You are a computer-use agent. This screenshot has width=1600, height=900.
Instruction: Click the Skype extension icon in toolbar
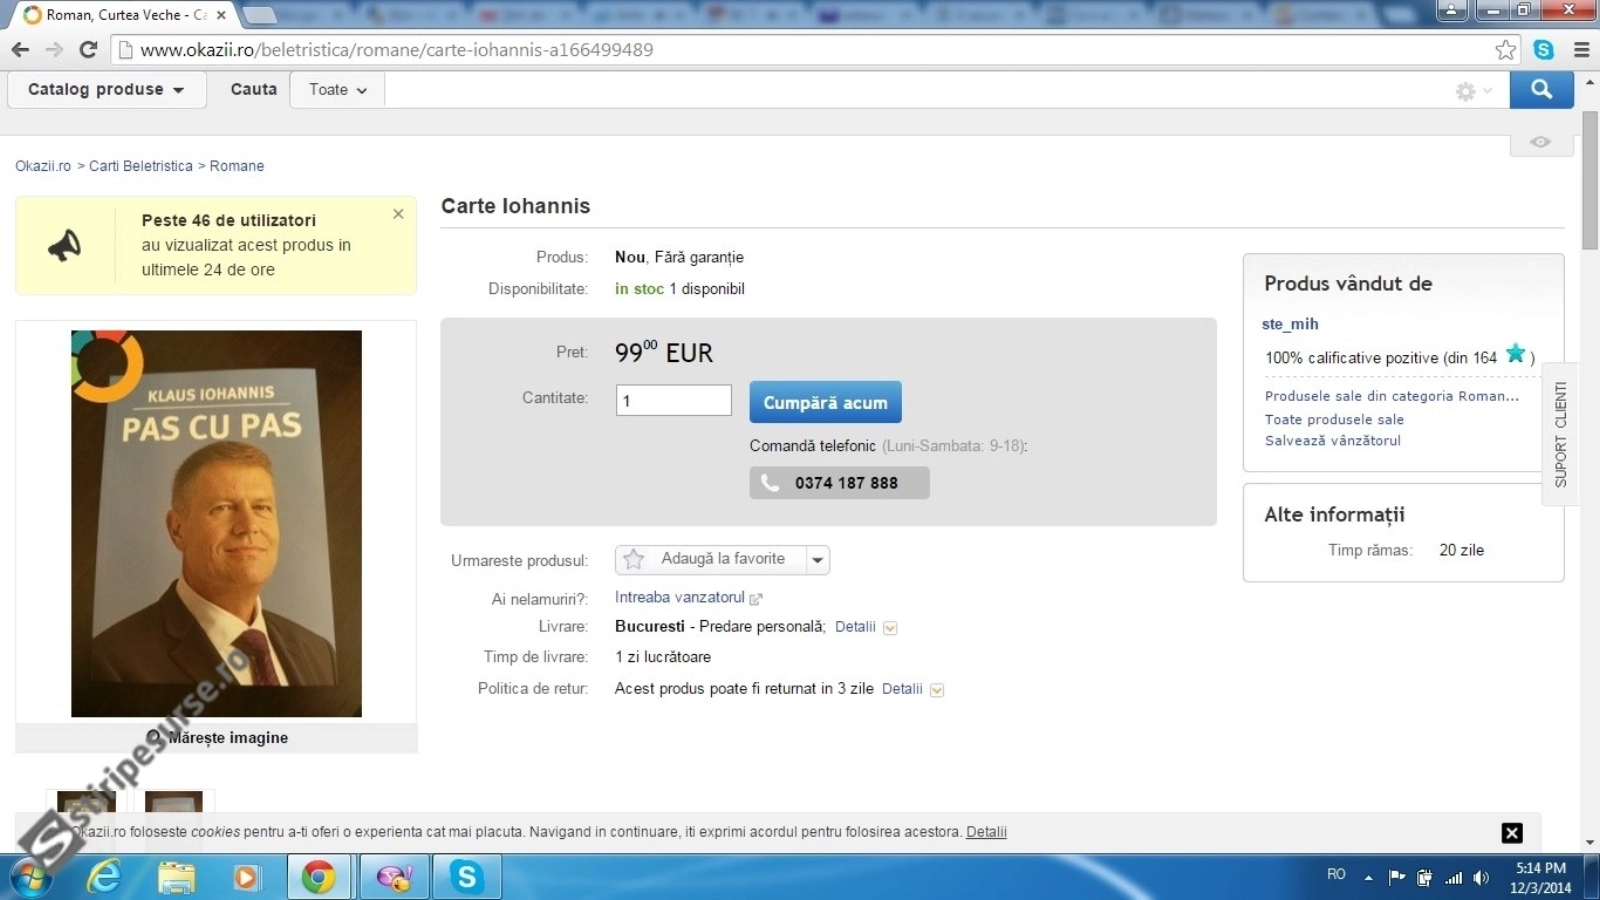(1543, 50)
